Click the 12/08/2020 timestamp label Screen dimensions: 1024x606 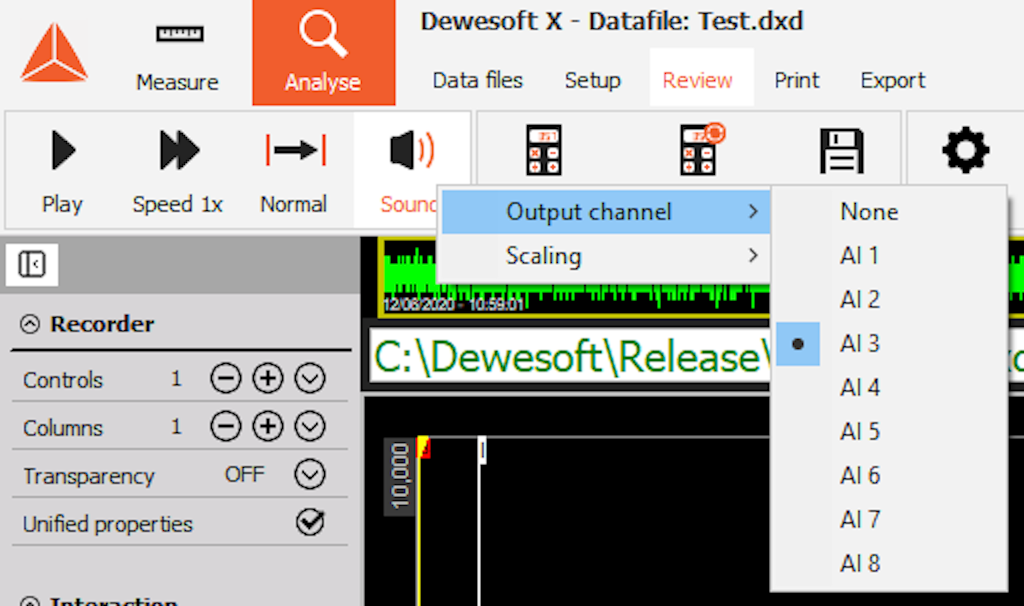(x=453, y=304)
